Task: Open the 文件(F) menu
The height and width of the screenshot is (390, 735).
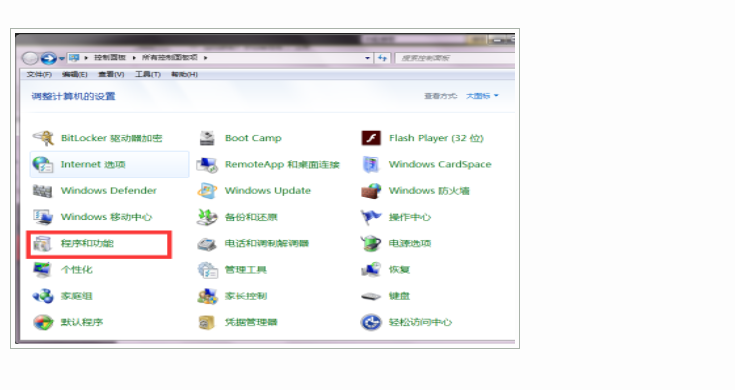Action: [x=39, y=75]
